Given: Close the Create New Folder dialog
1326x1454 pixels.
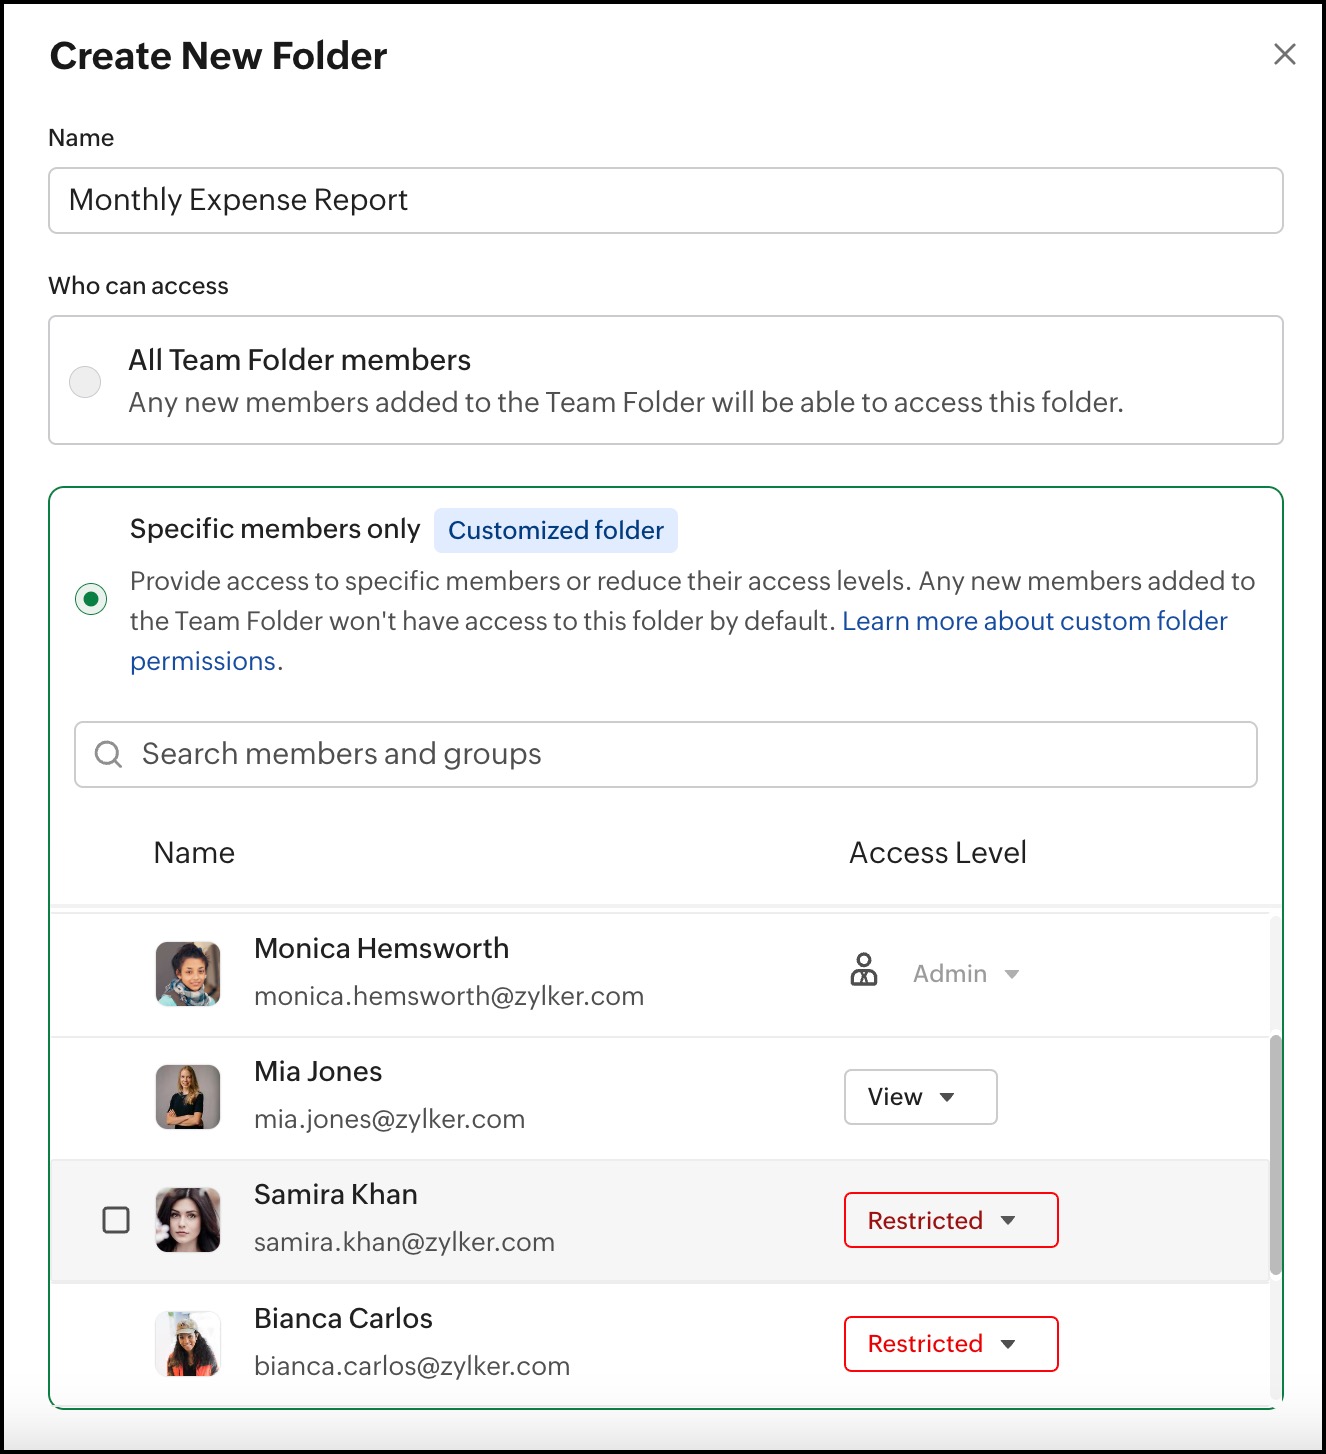Looking at the screenshot, I should pos(1284,54).
